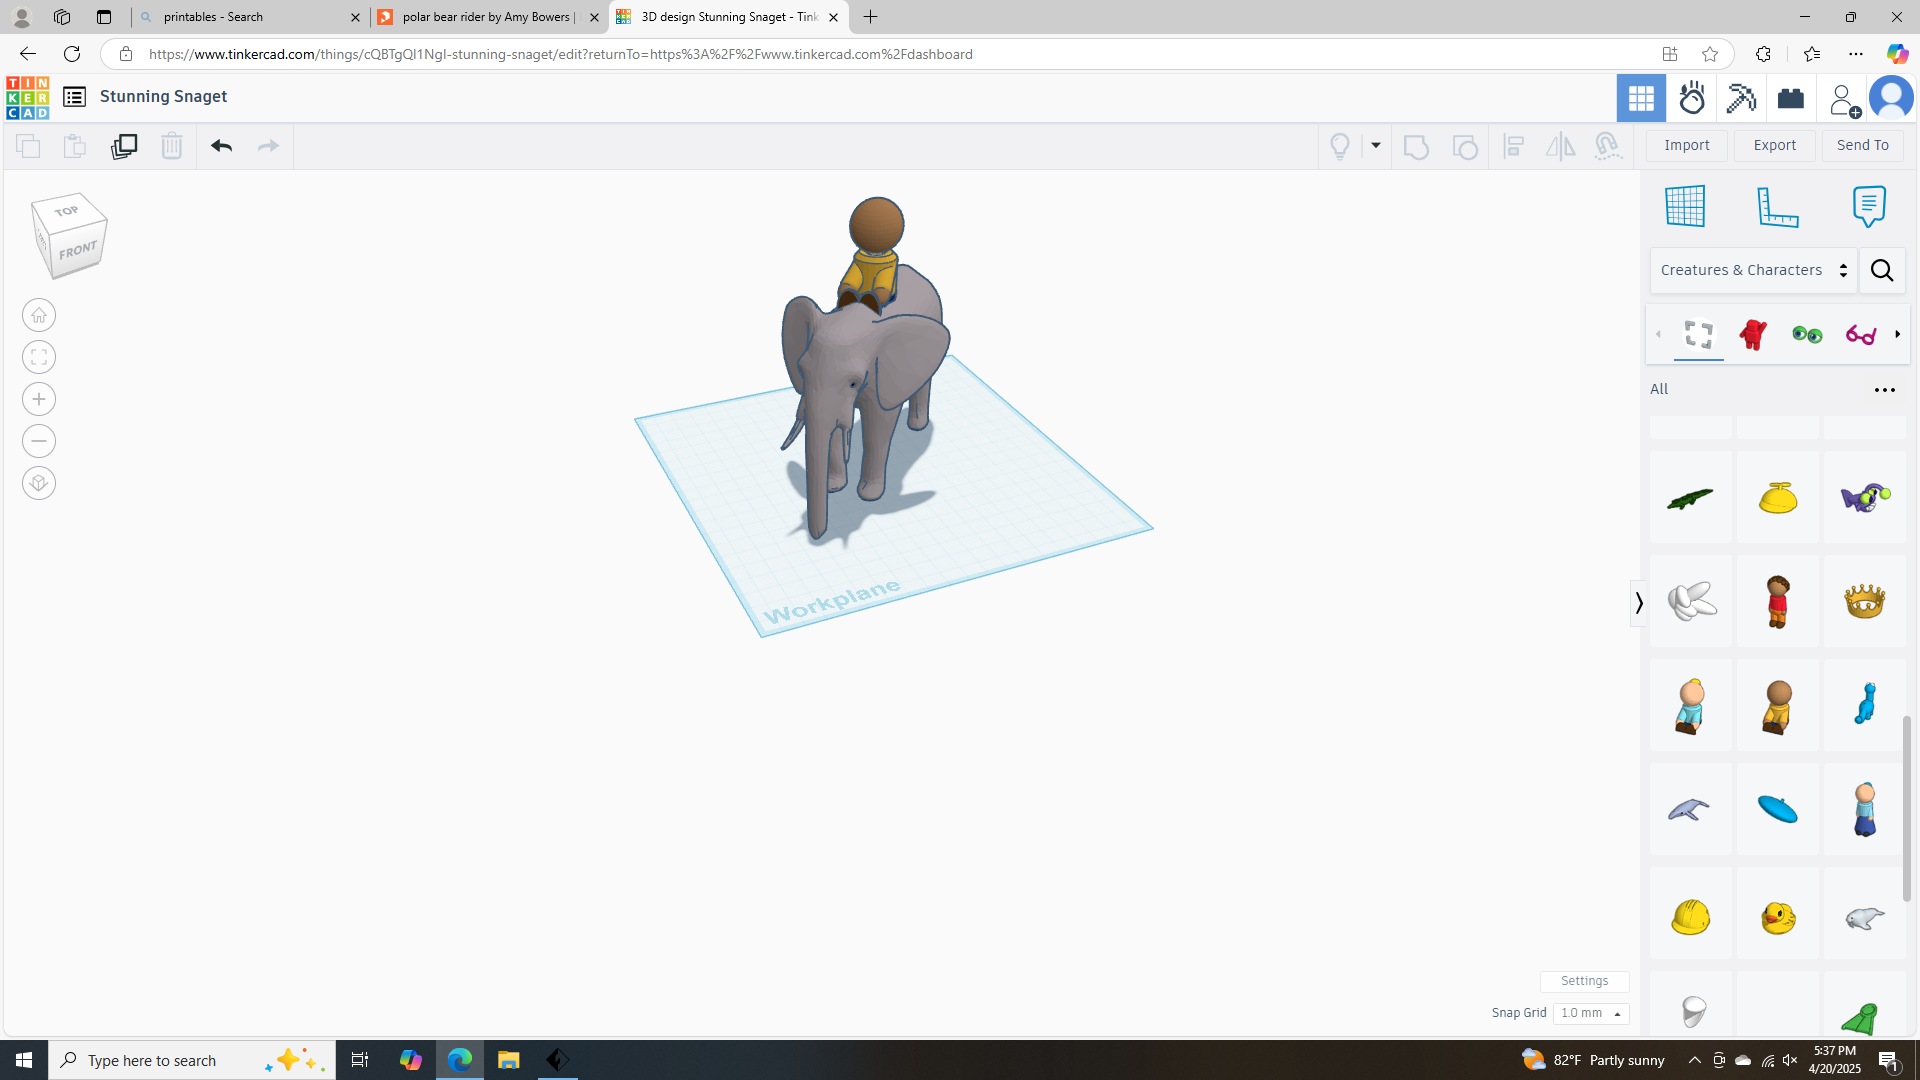Click the Align tool icon

click(1513, 146)
